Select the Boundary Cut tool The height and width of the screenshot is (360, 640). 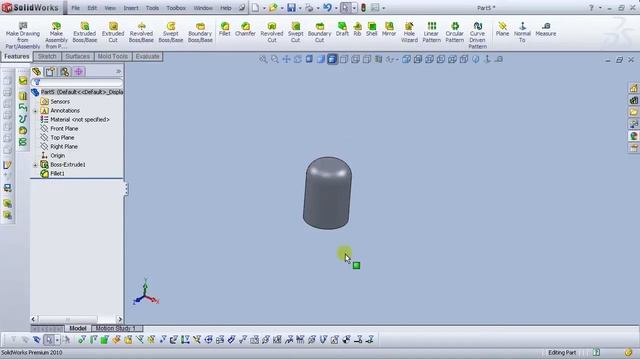(x=320, y=33)
